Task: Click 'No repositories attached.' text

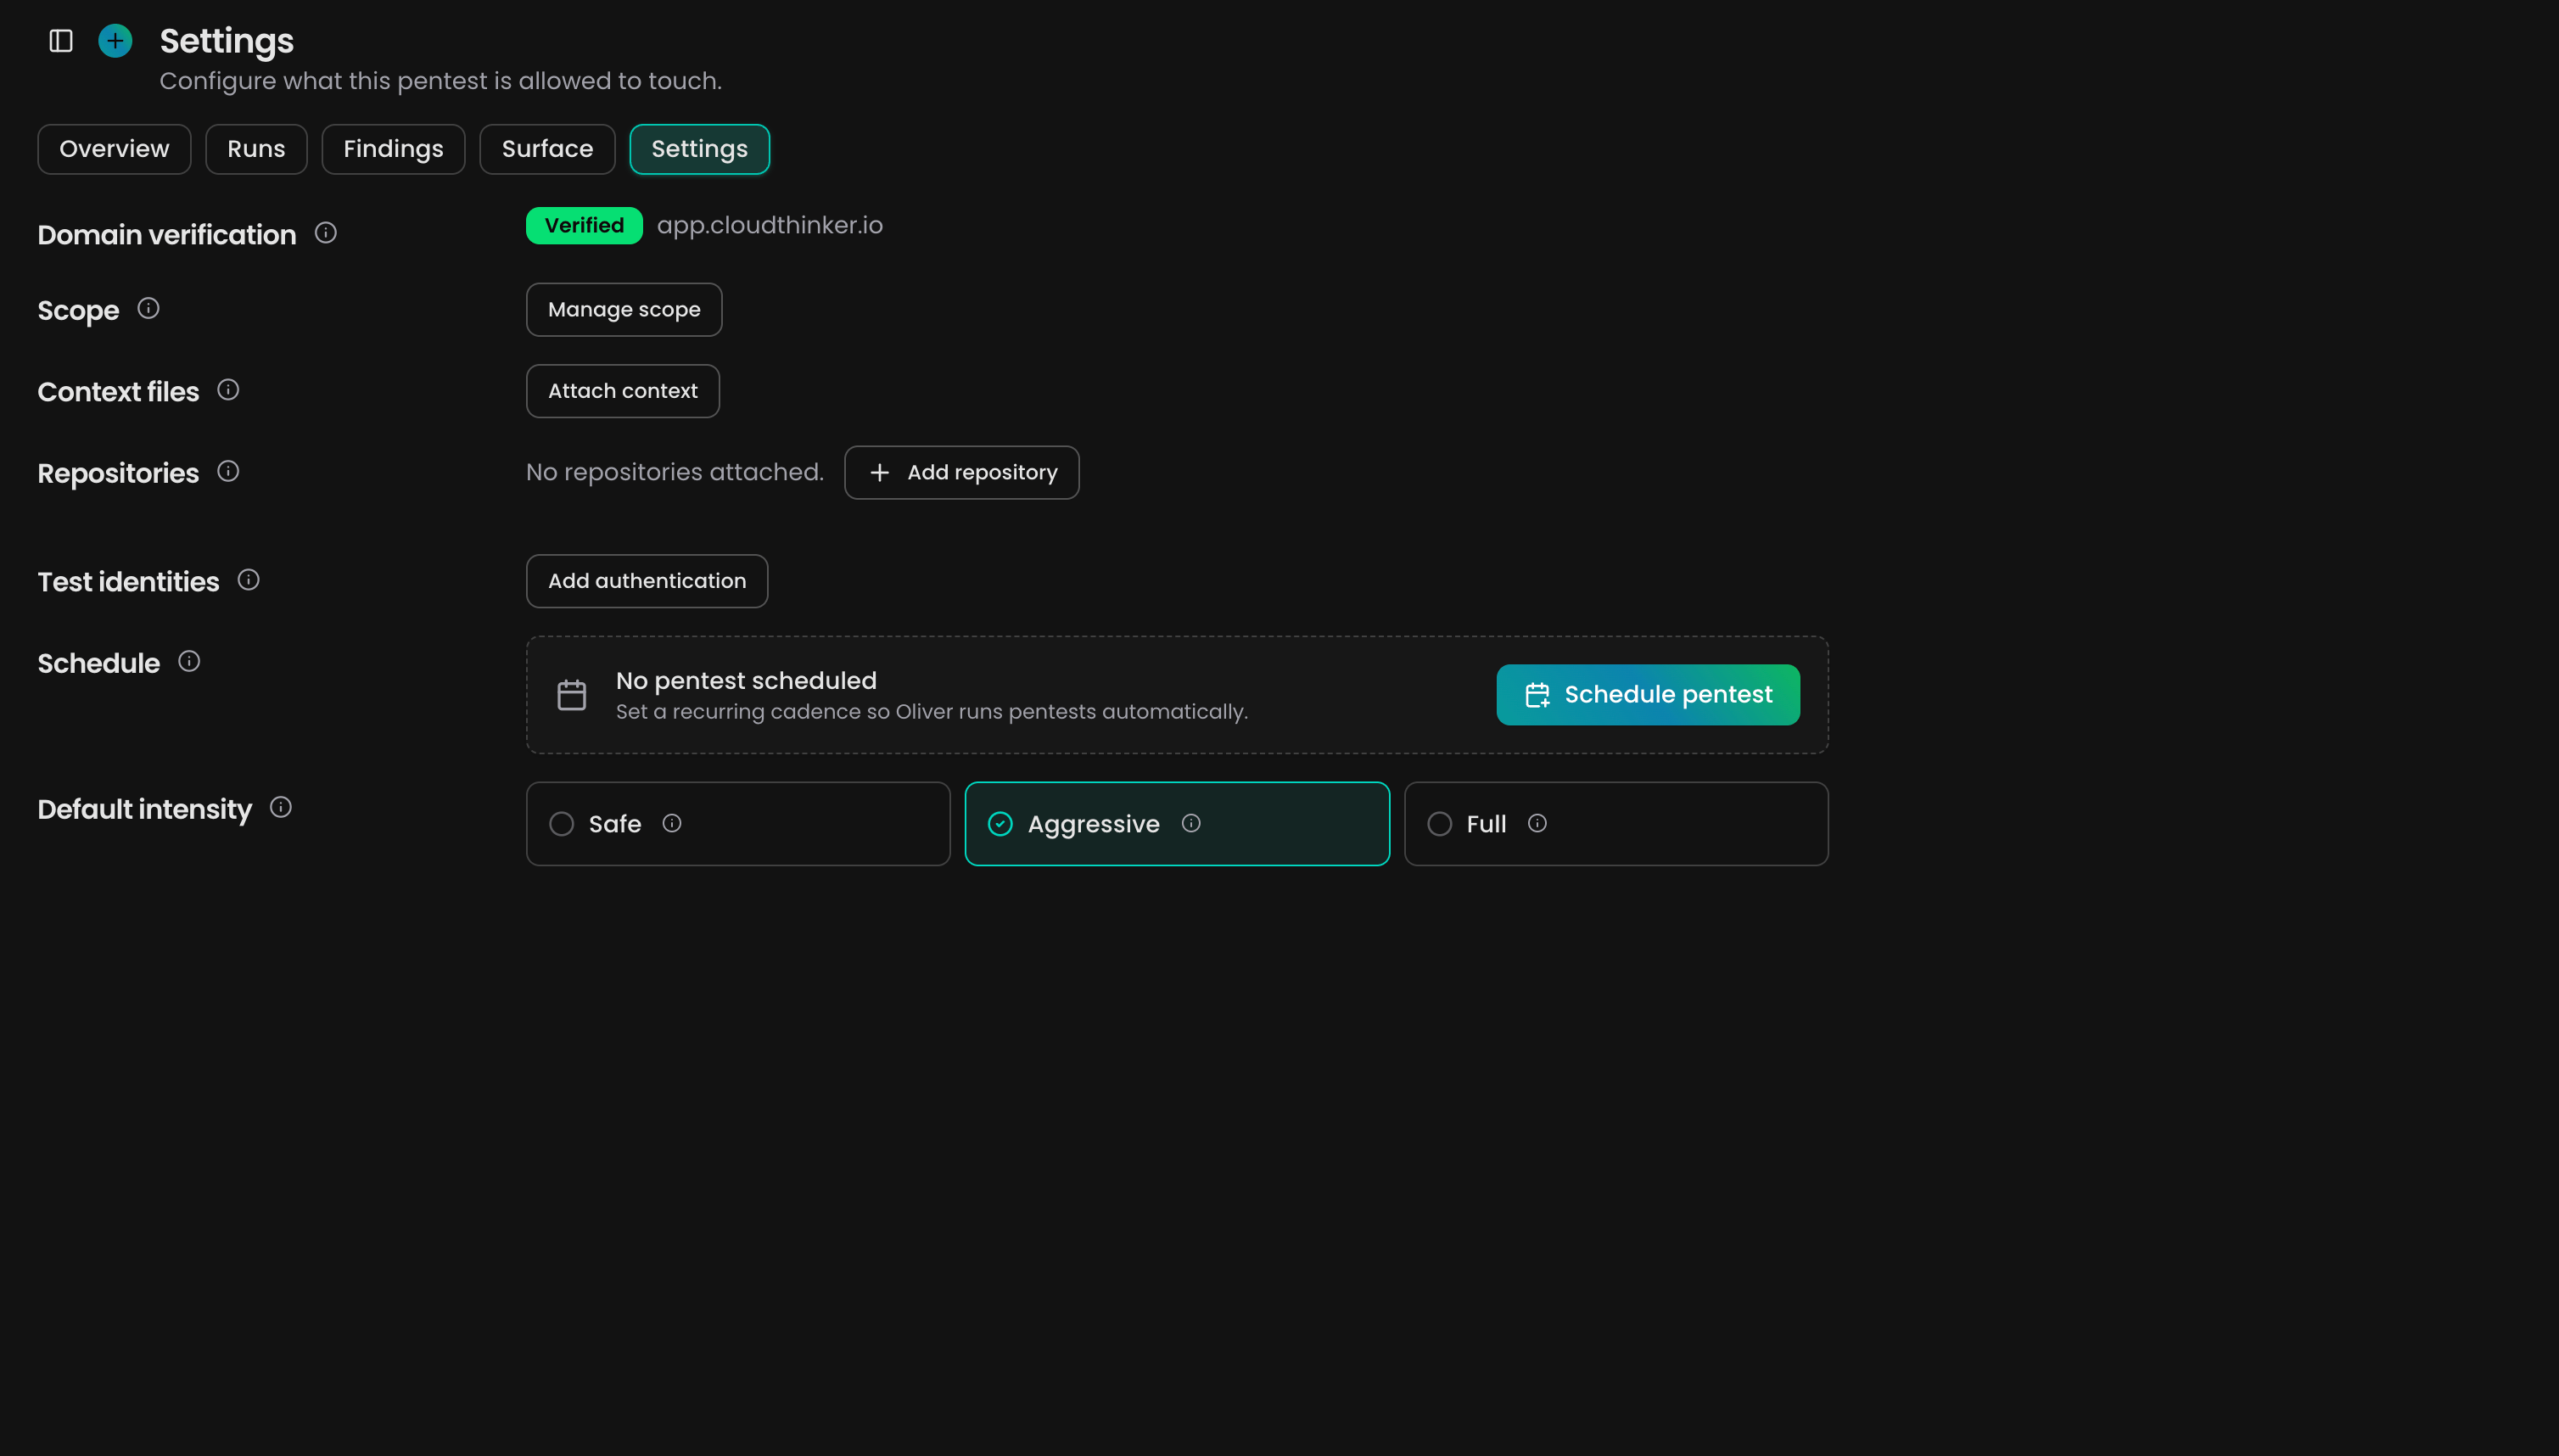Action: coord(675,472)
